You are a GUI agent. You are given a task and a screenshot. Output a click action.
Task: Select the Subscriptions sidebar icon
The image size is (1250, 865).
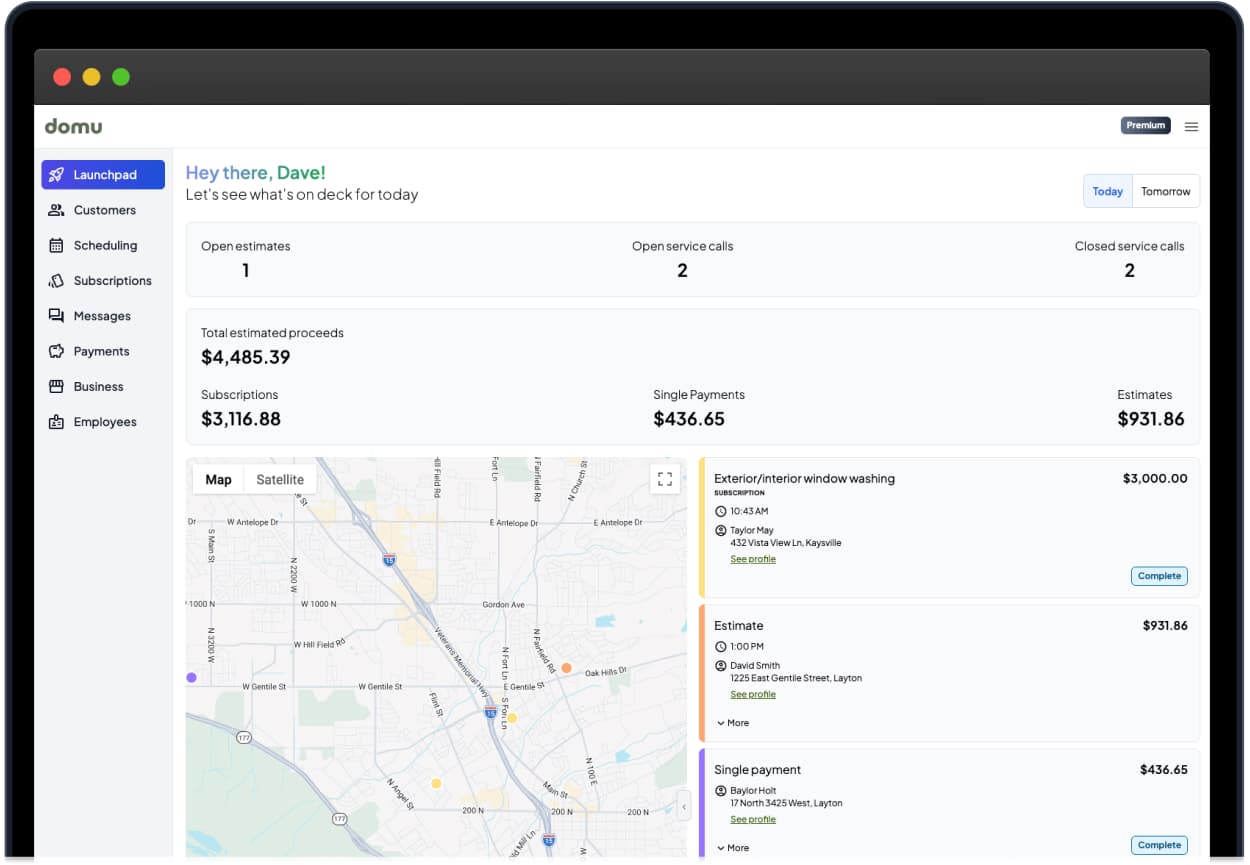[56, 281]
